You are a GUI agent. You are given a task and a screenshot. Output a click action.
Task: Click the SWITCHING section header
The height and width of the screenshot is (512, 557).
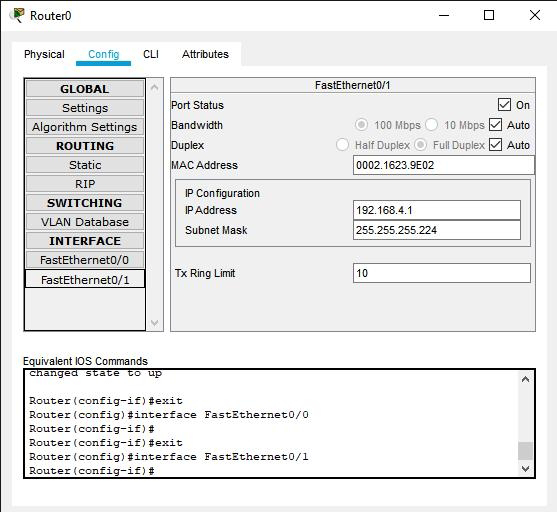click(85, 203)
